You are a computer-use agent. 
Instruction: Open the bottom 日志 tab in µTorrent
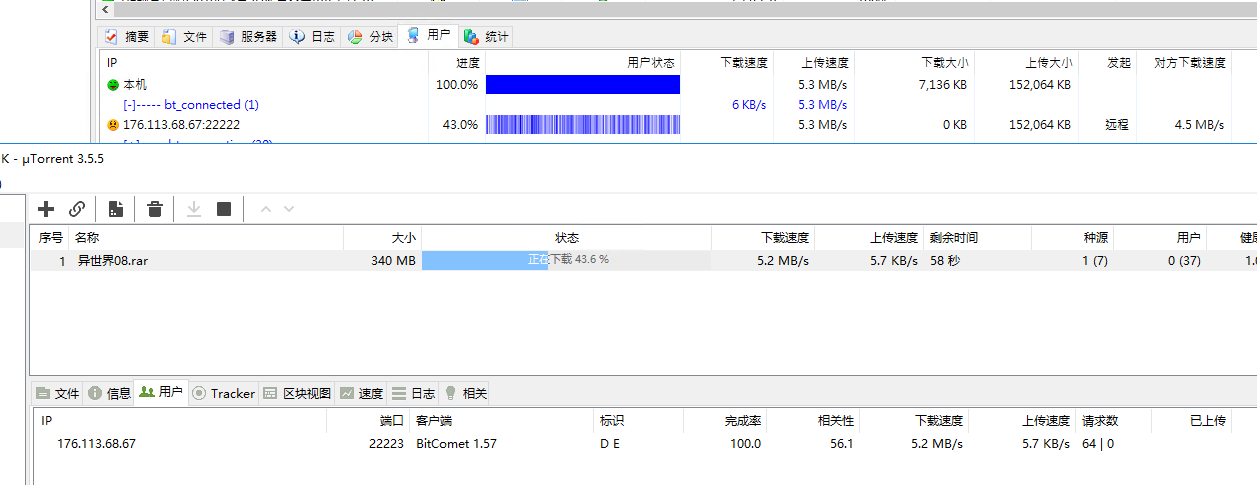[x=413, y=393]
